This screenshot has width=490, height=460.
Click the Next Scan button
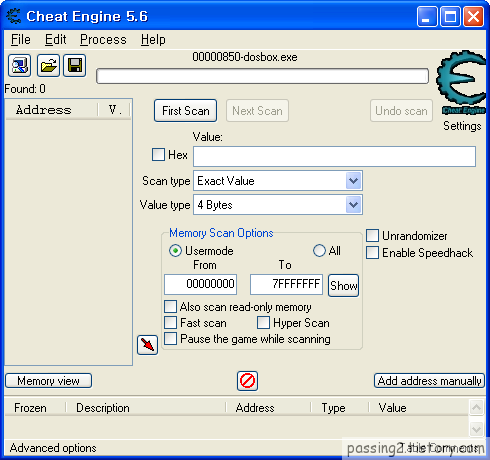(x=257, y=111)
